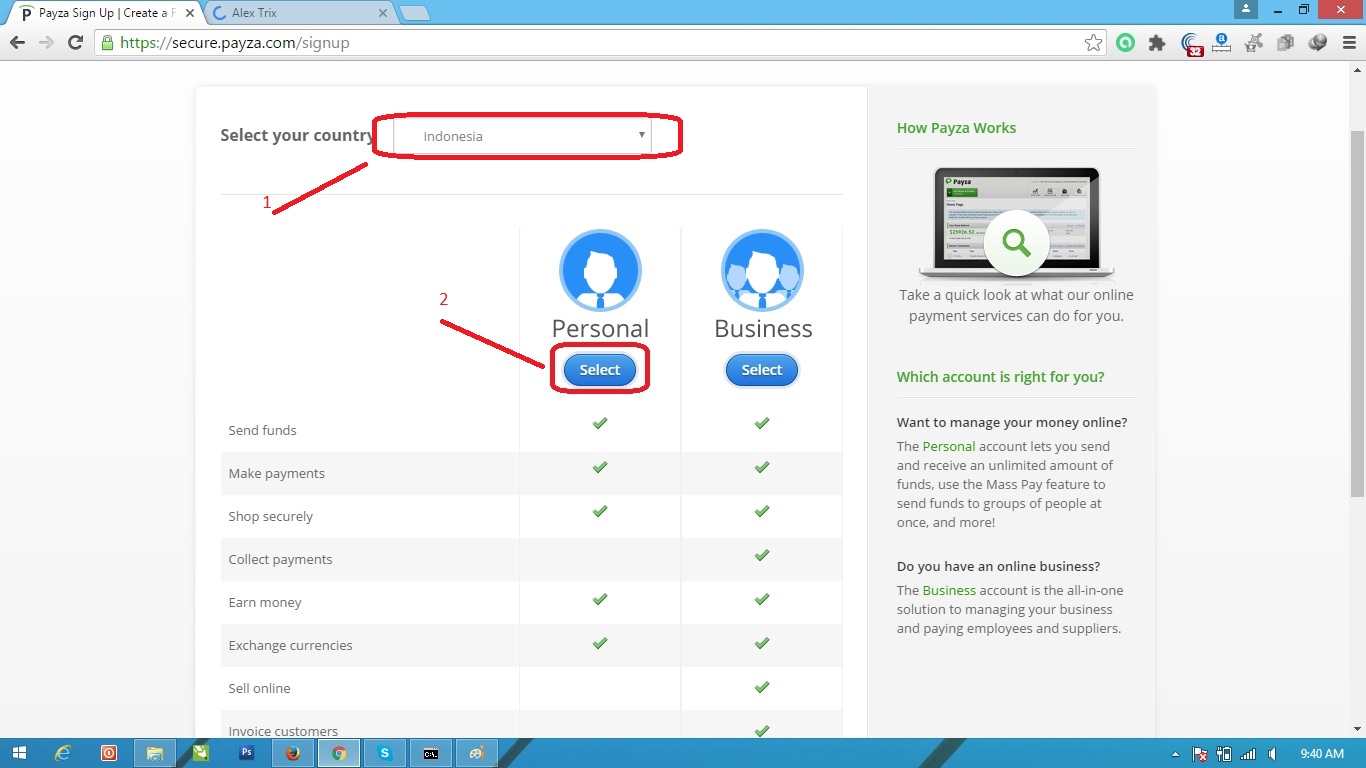Open Paint from the taskbar
Image resolution: width=1366 pixels, height=768 pixels.
pos(477,753)
